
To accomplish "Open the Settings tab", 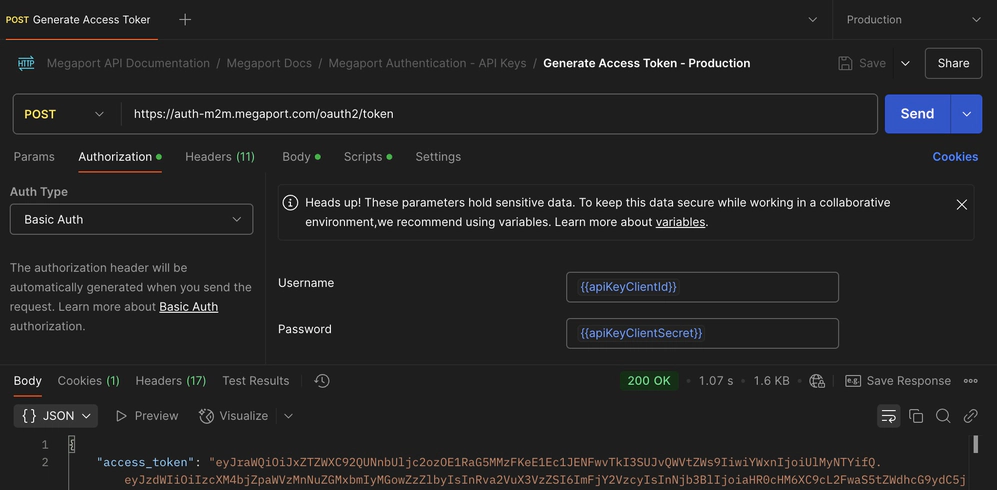I will tap(438, 157).
